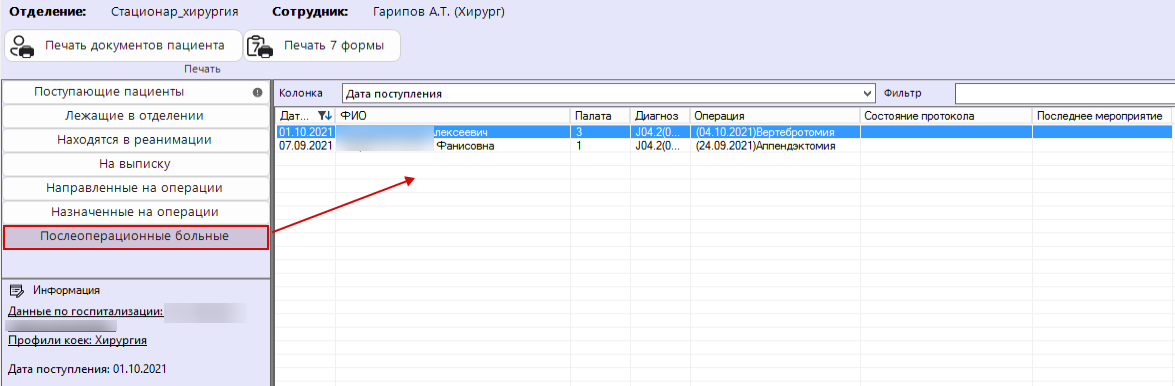1175x386 pixels.
Task: Open Профили коек: Хирургия link
Action: pyautogui.click(x=77, y=340)
